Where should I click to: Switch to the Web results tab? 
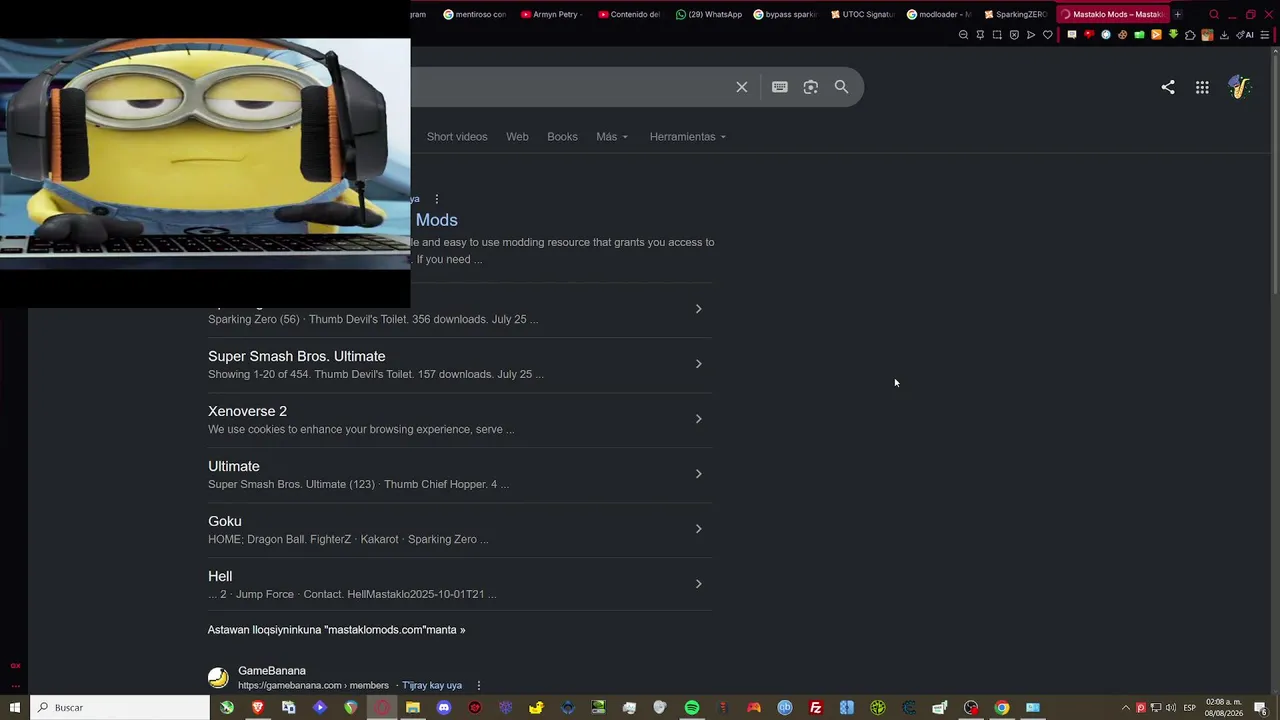(517, 137)
